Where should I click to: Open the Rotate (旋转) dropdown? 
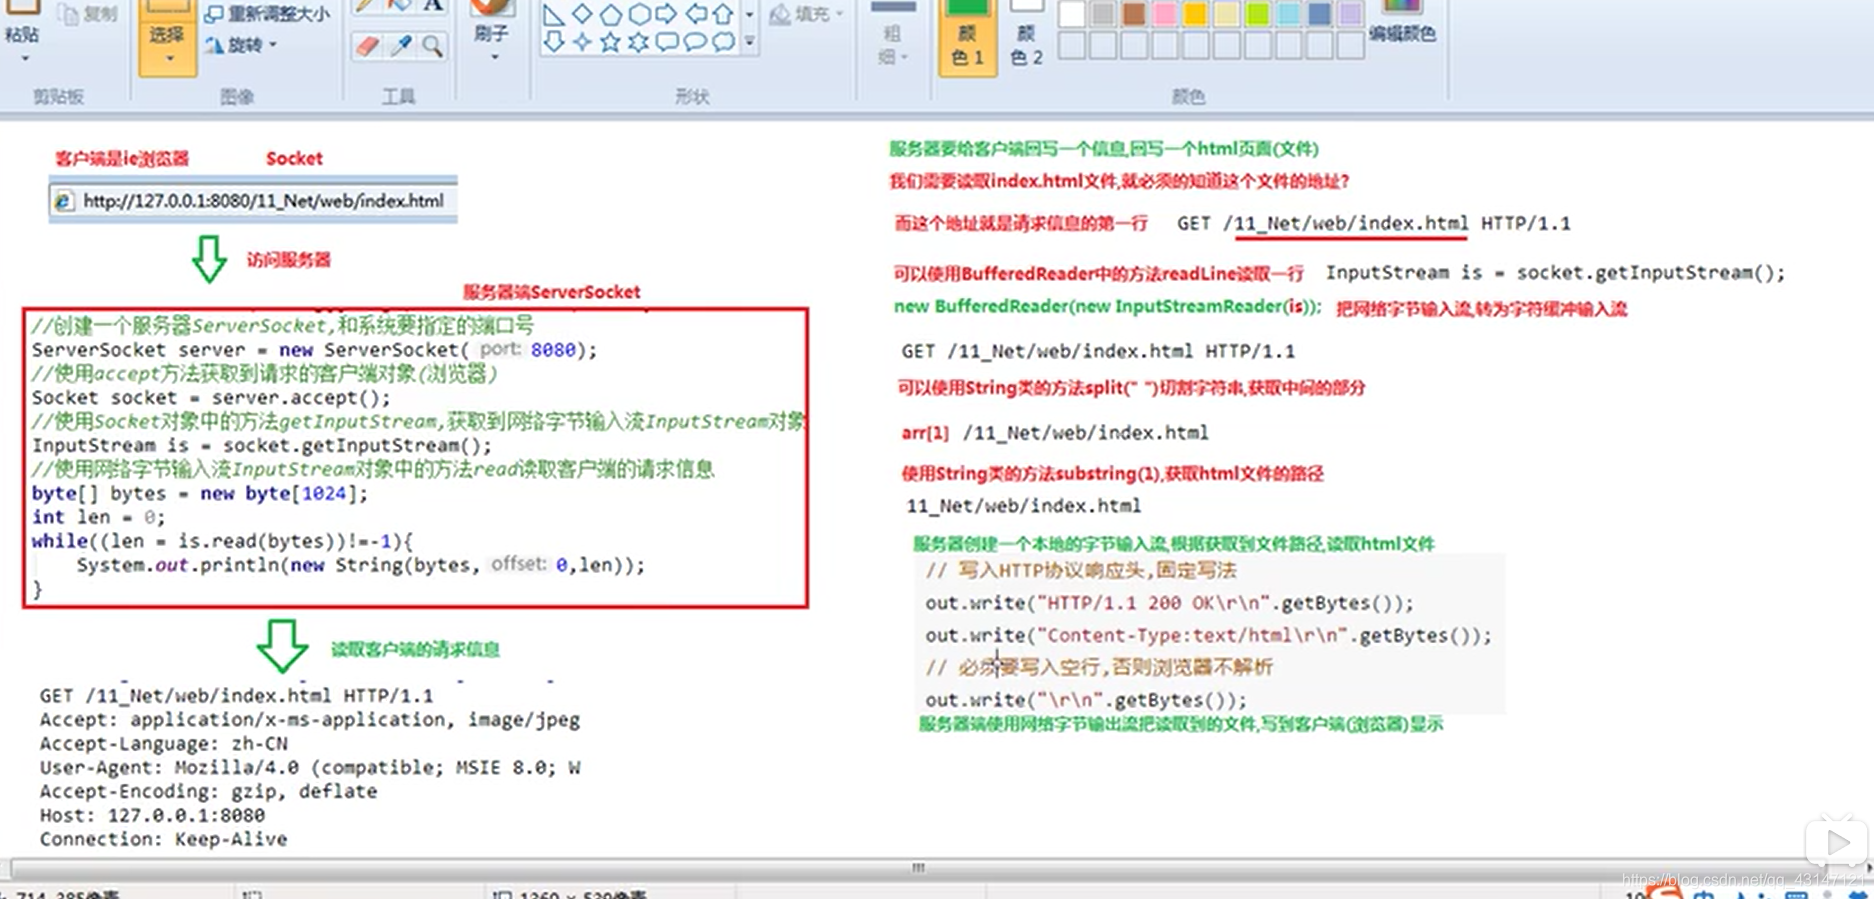coord(241,45)
